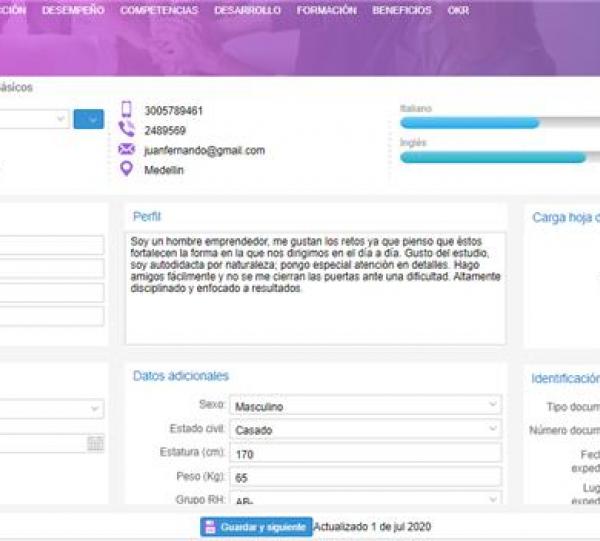Open the calendar date picker icon
The image size is (600, 541).
[x=95, y=443]
